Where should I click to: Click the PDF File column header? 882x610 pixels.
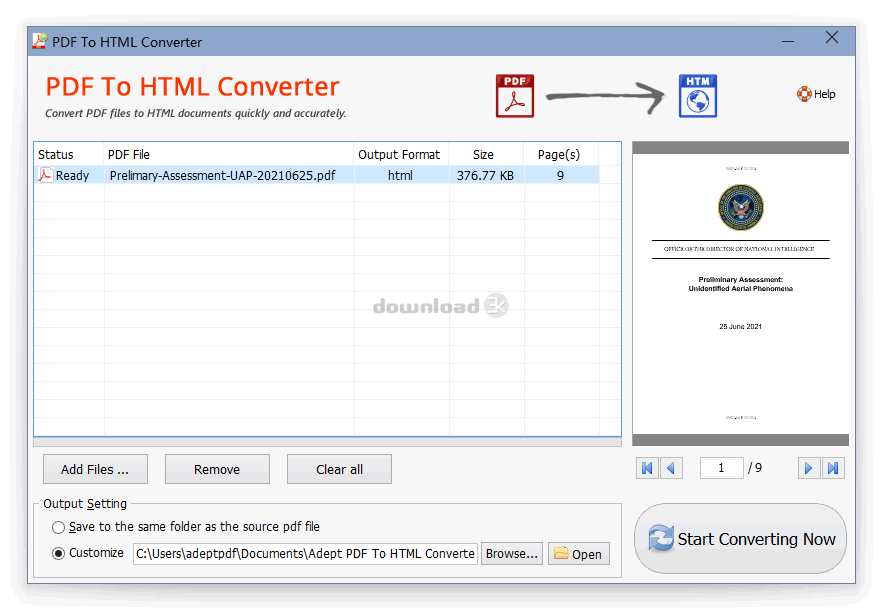tap(229, 155)
